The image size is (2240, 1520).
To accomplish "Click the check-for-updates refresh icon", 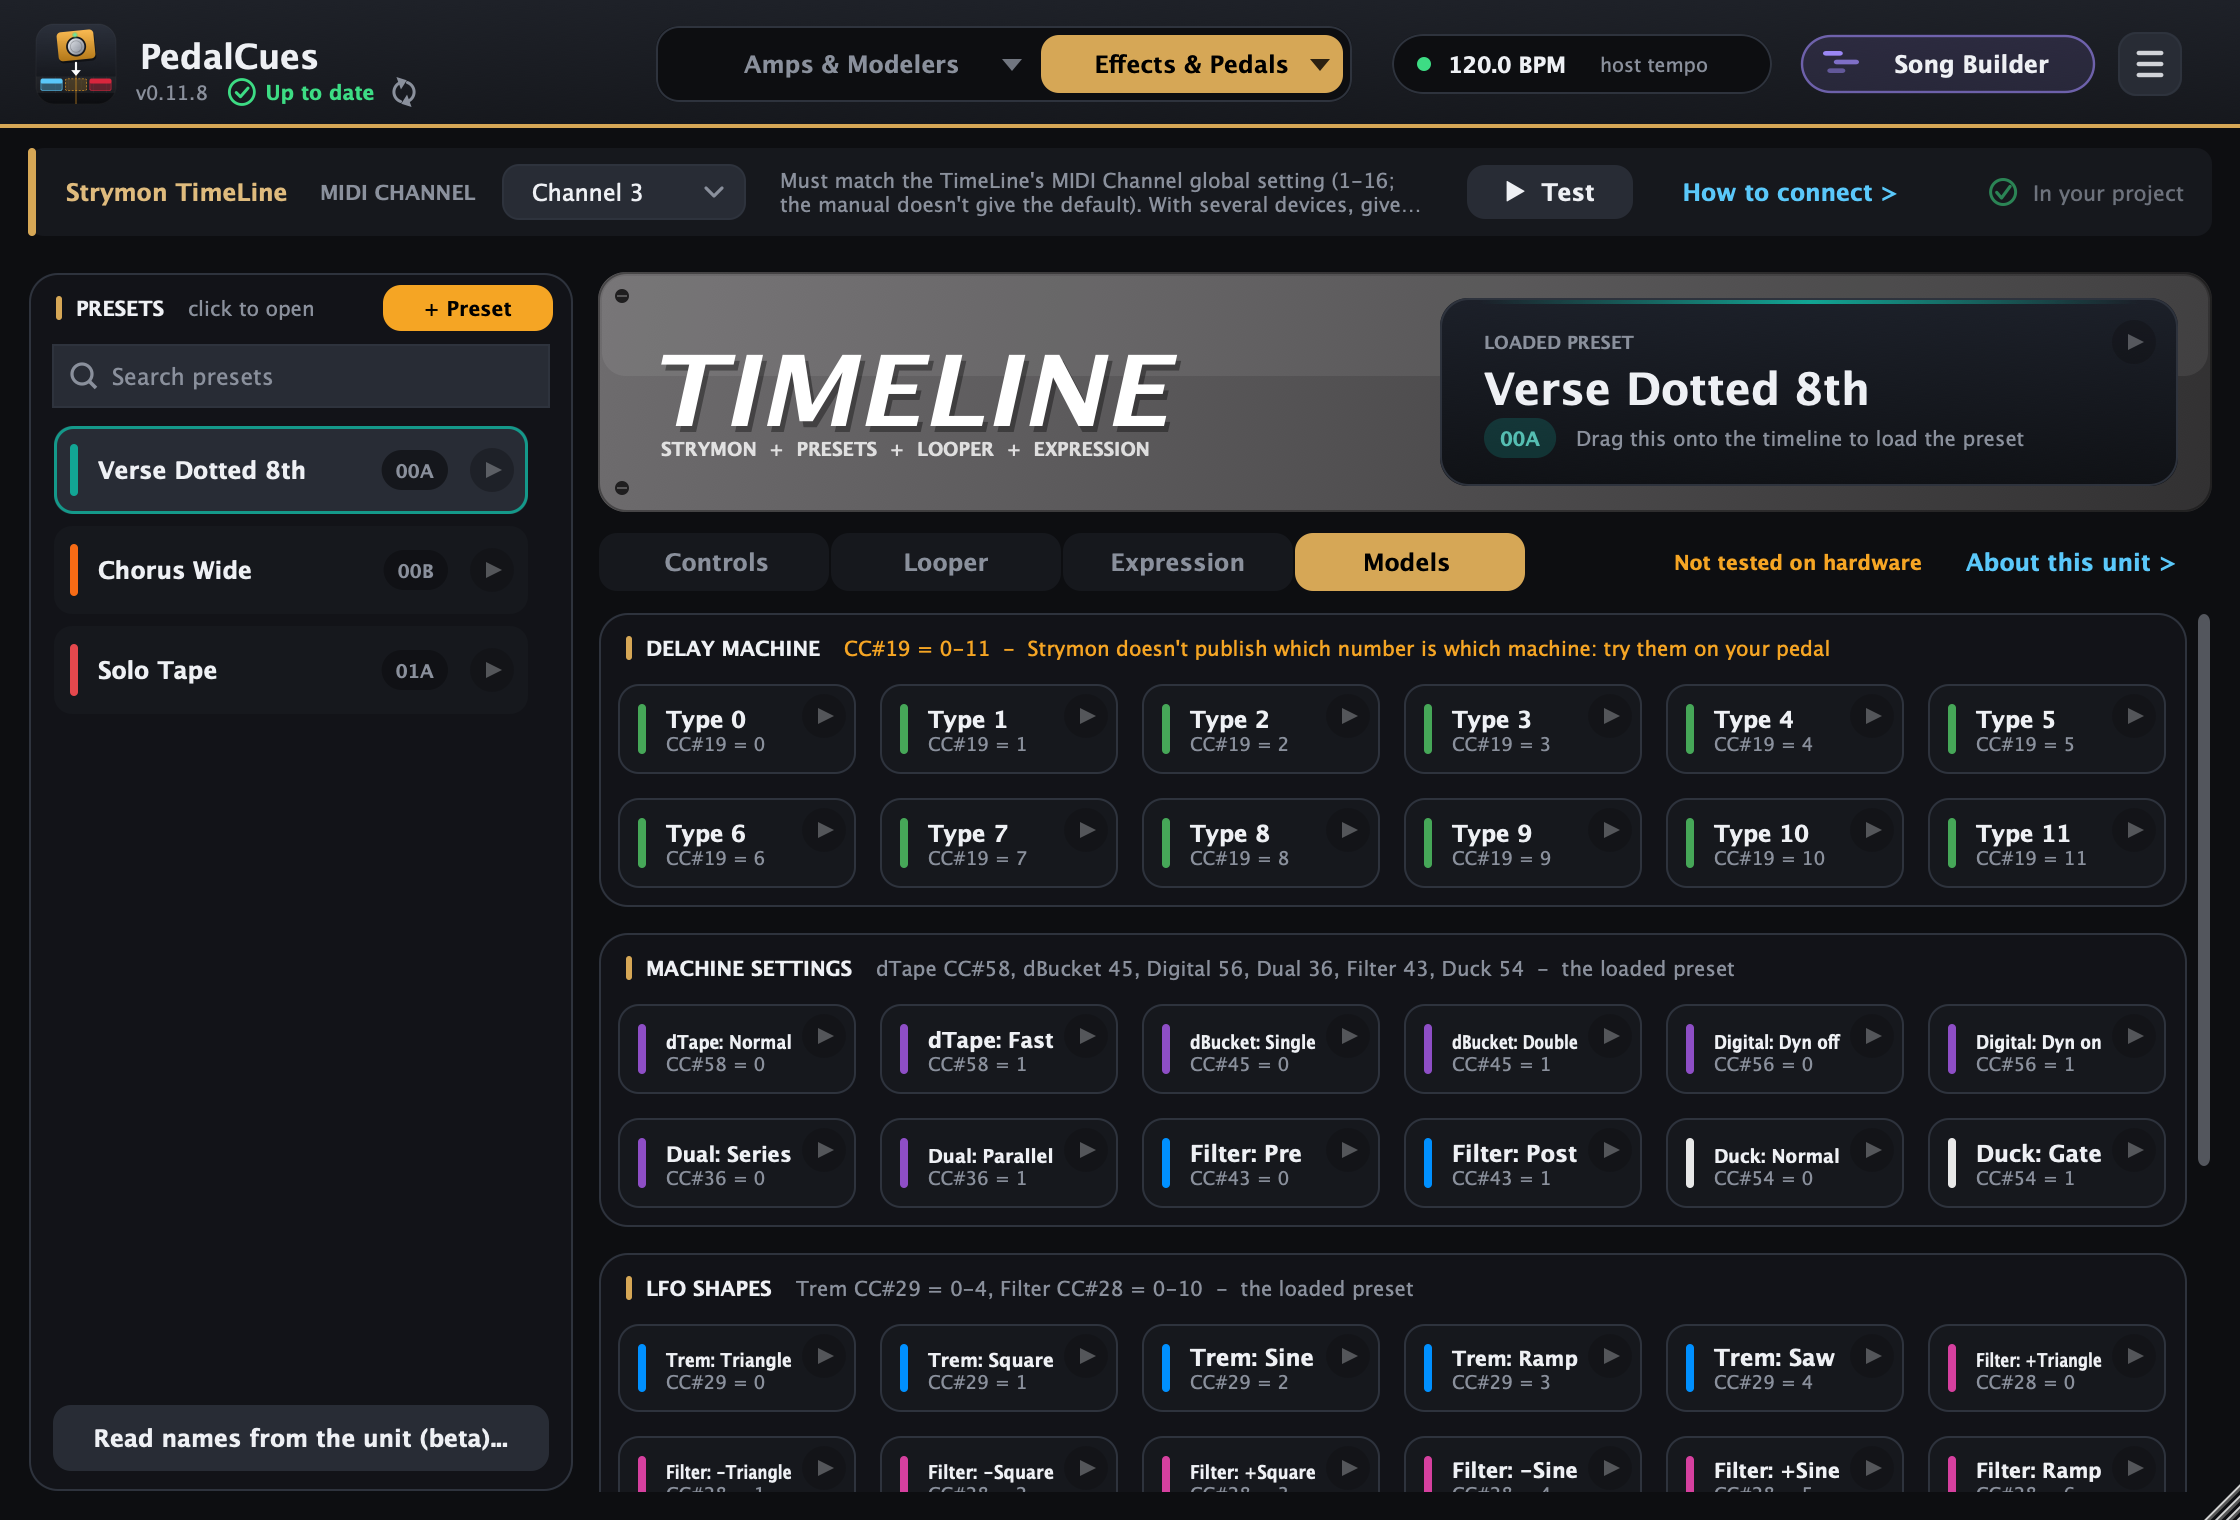I will pyautogui.click(x=404, y=92).
